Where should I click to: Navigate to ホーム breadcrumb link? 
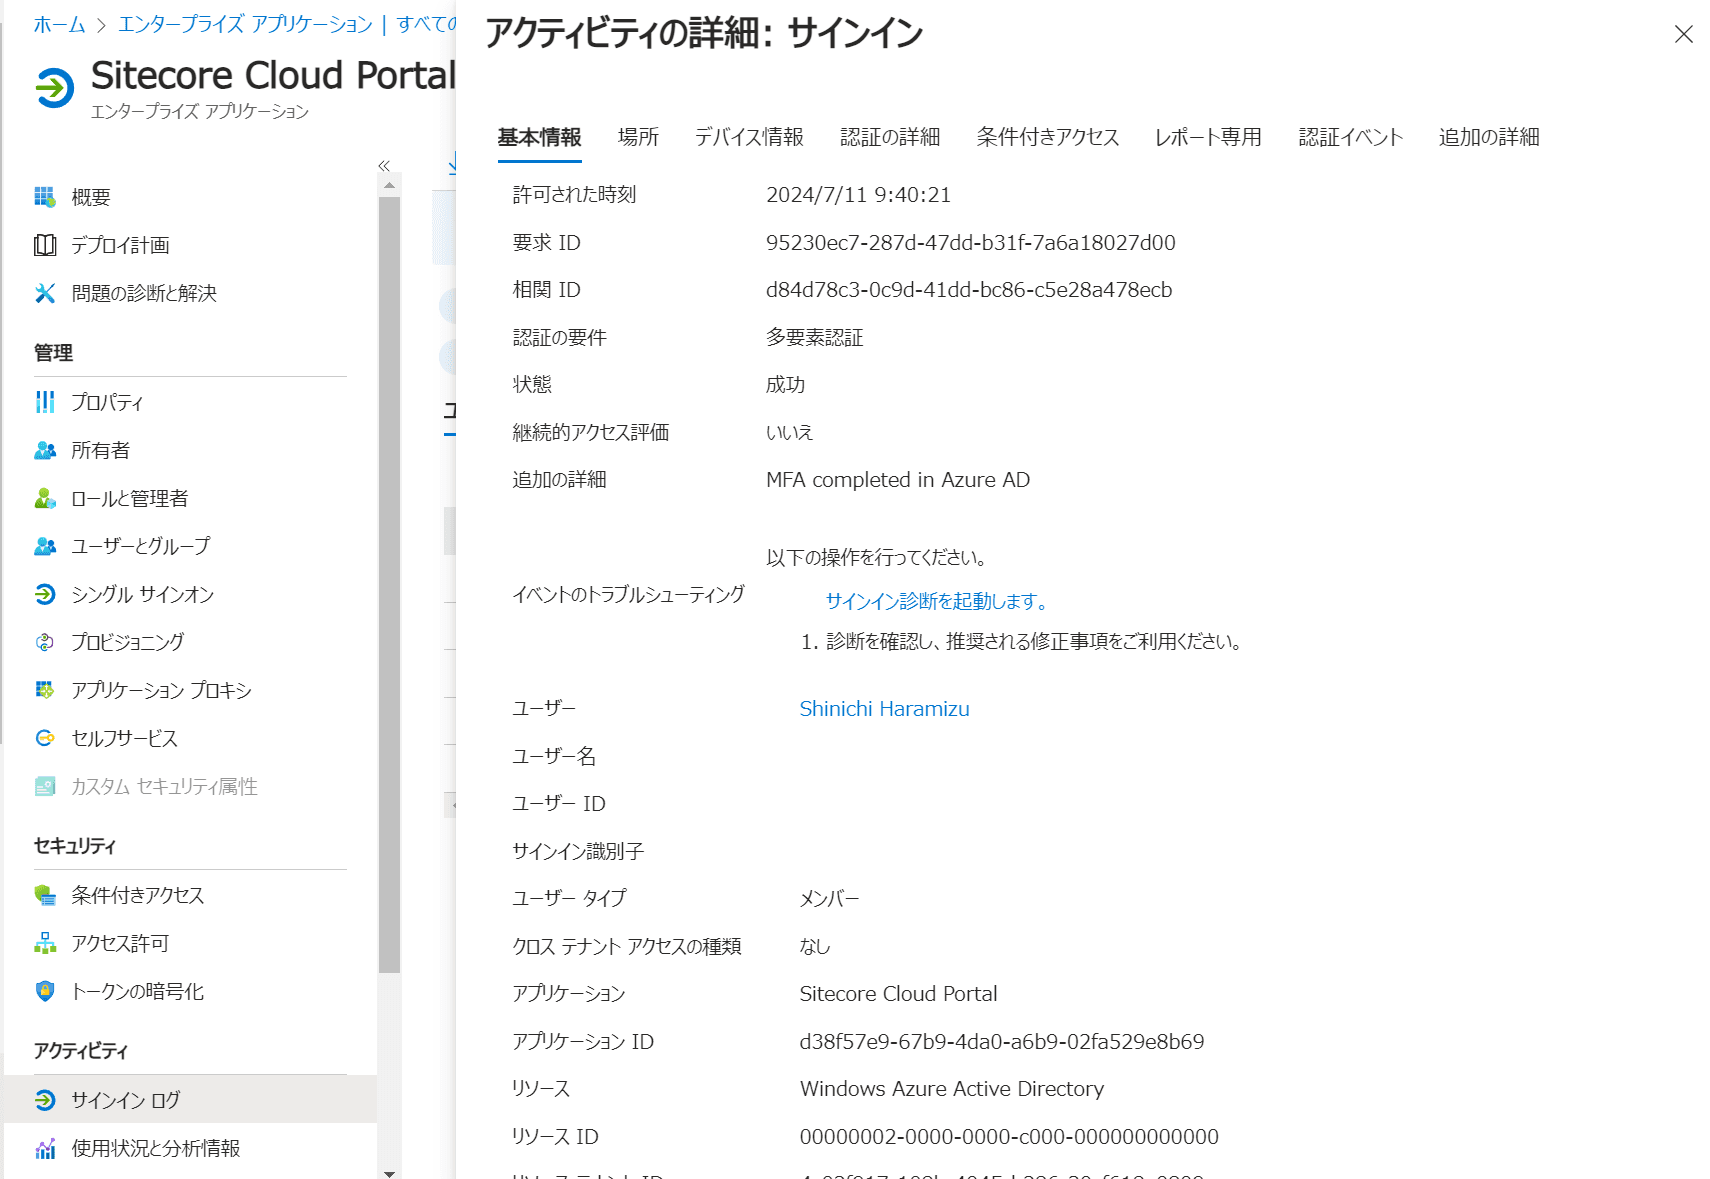59,24
